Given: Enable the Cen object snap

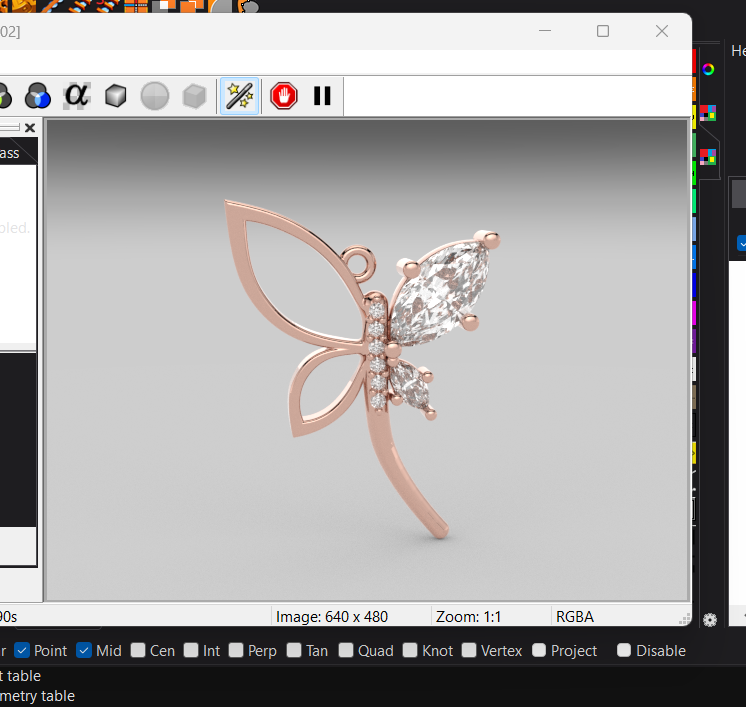Looking at the screenshot, I should click(x=138, y=650).
